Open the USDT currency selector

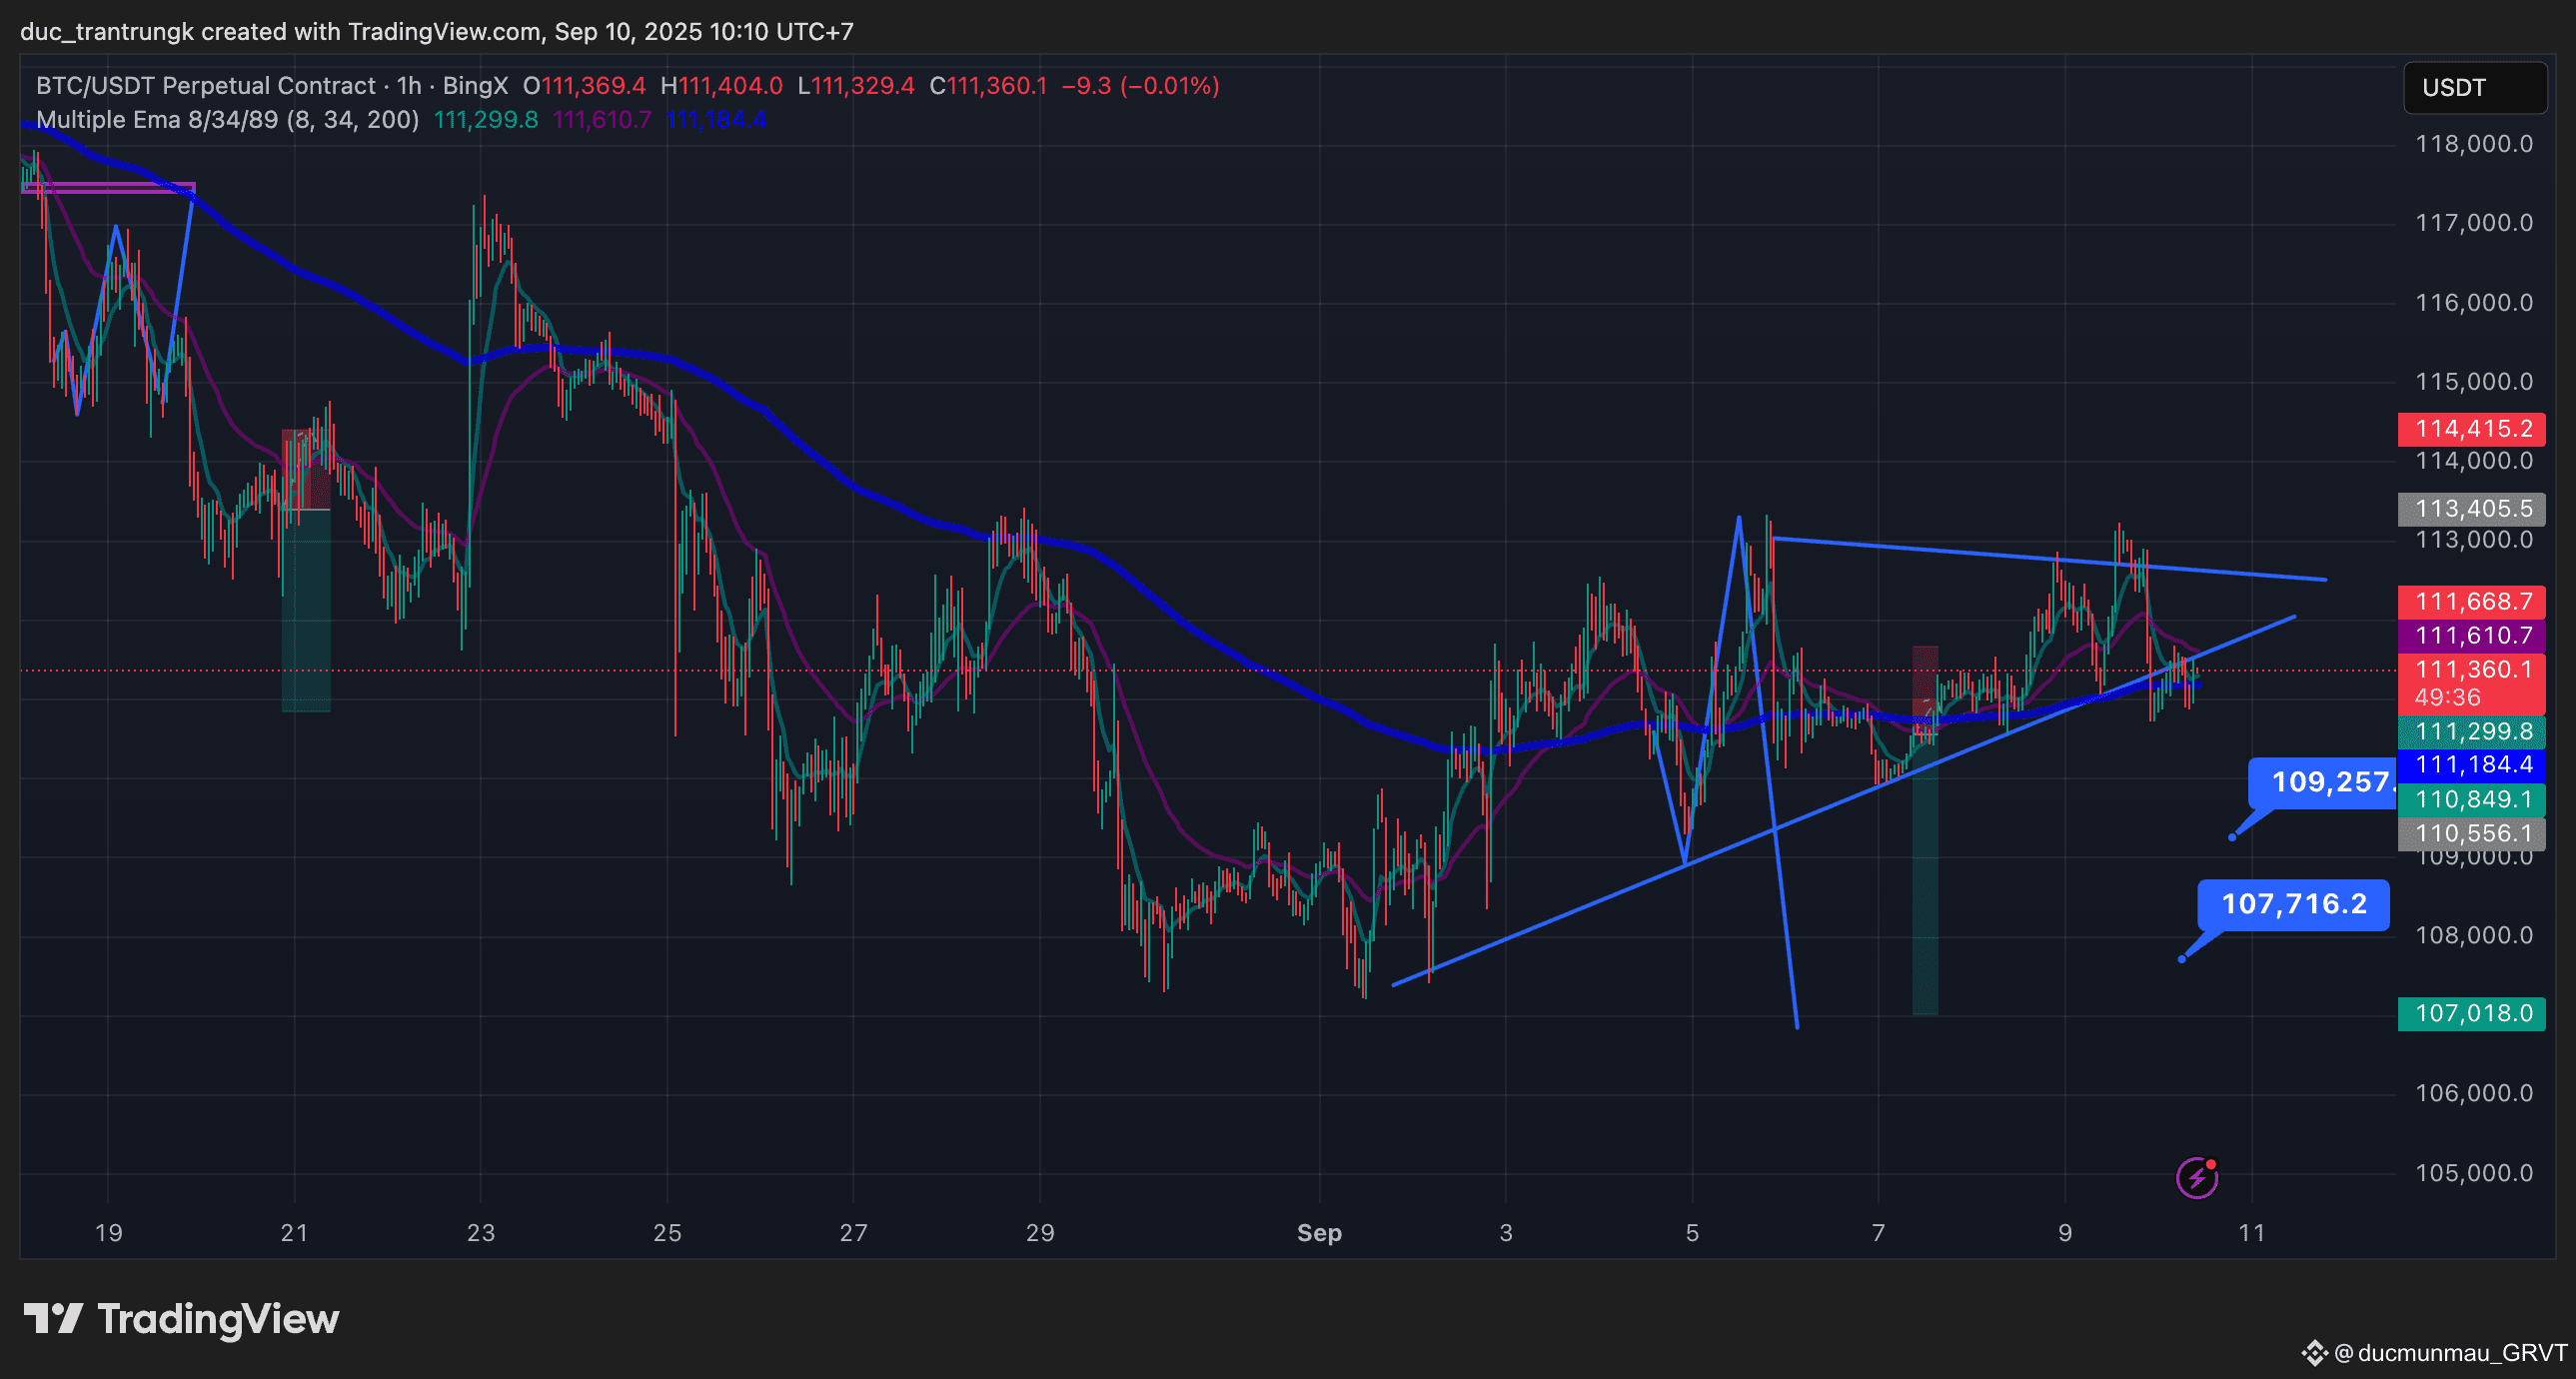pos(2475,88)
